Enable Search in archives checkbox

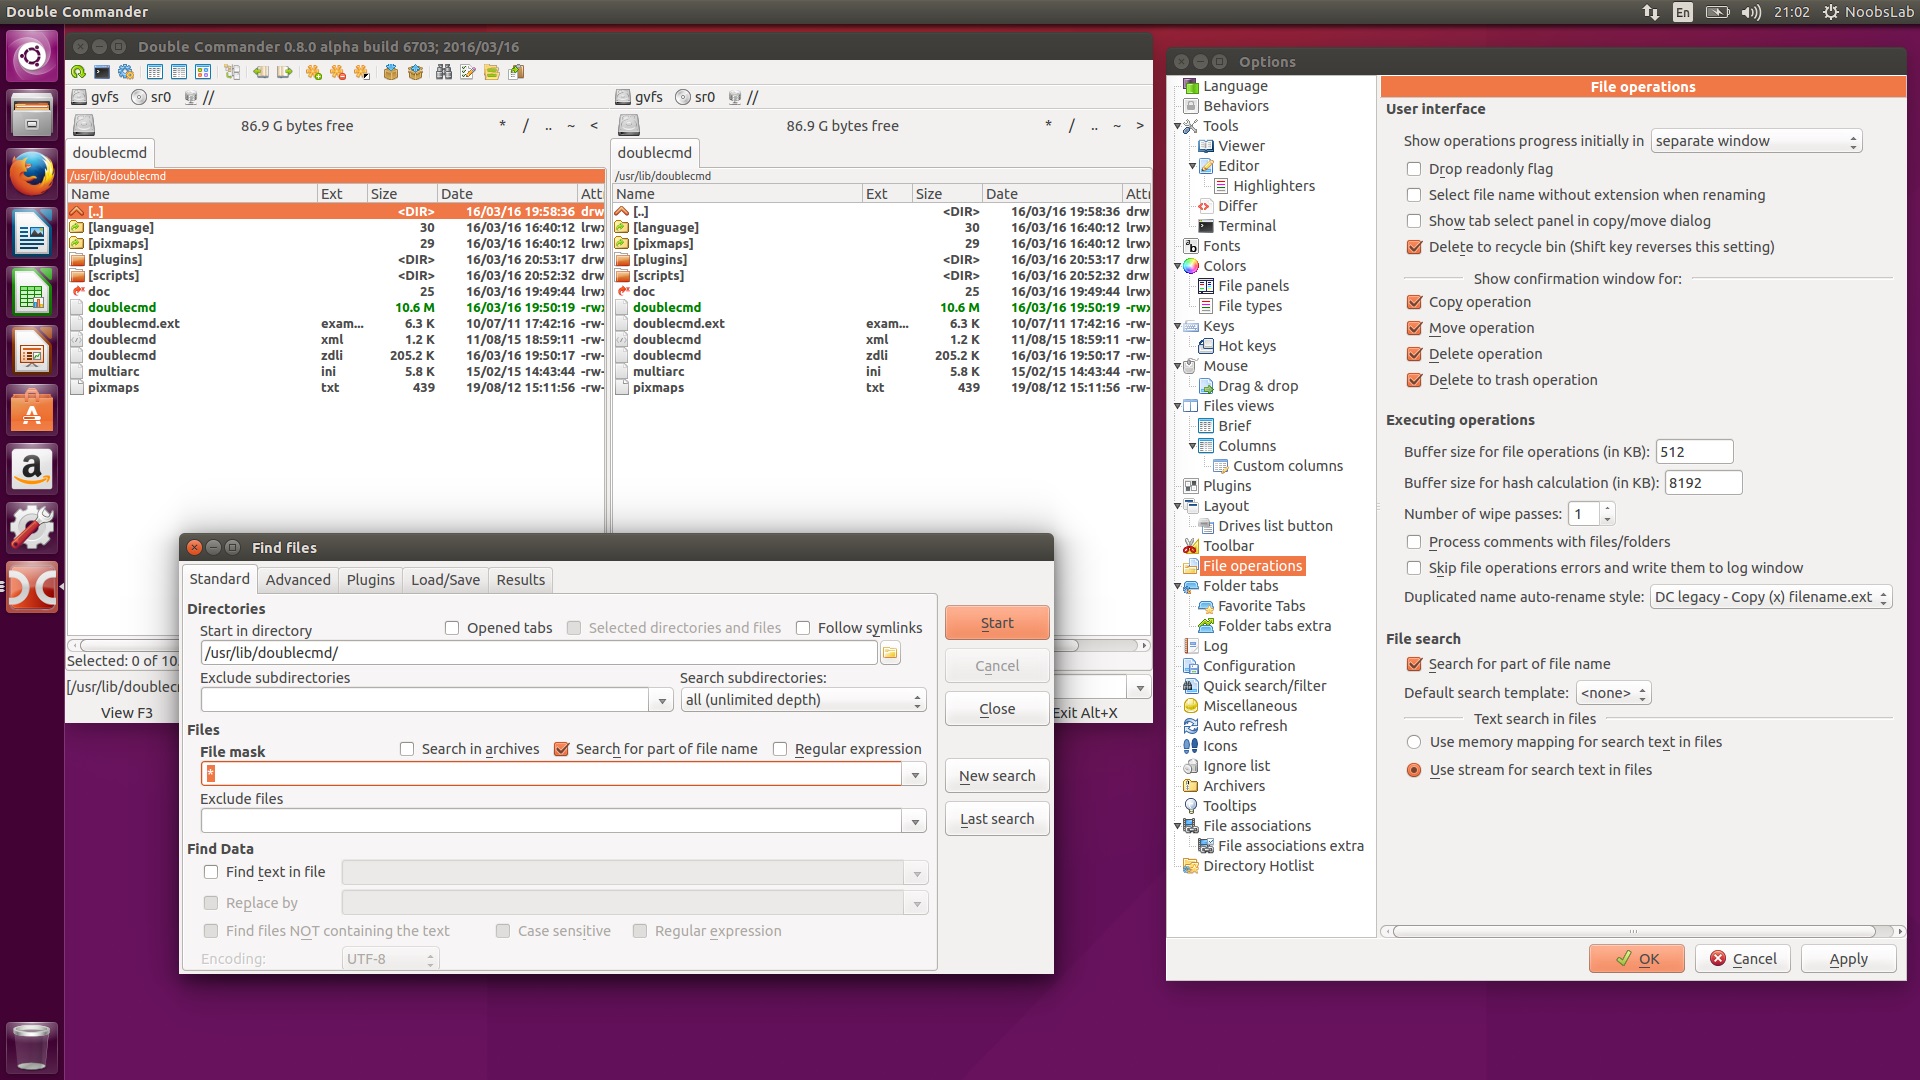click(x=407, y=749)
